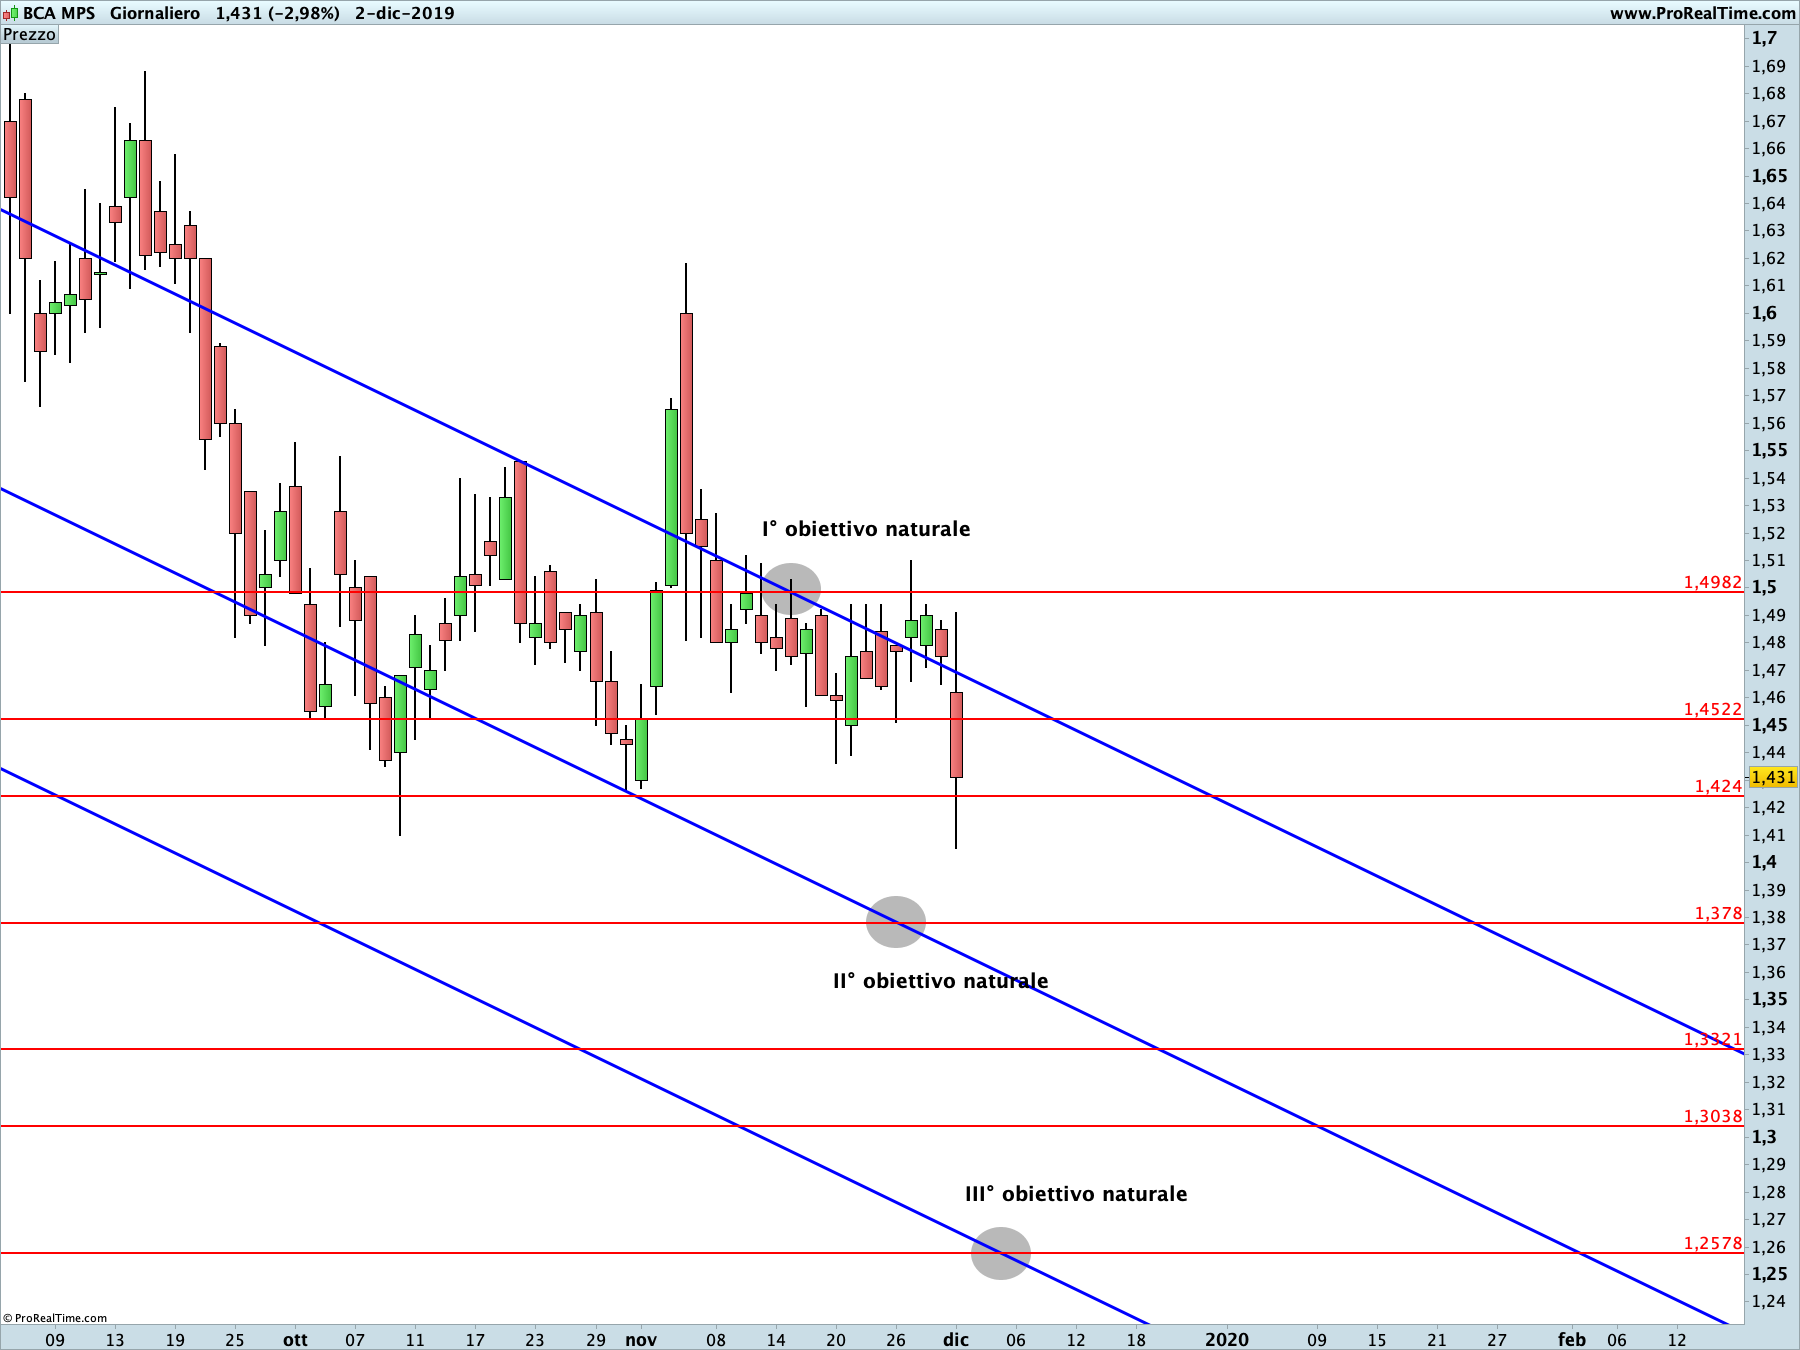The image size is (1800, 1350).
Task: Click the 1,25 price scale value
Action: pyautogui.click(x=1769, y=1274)
